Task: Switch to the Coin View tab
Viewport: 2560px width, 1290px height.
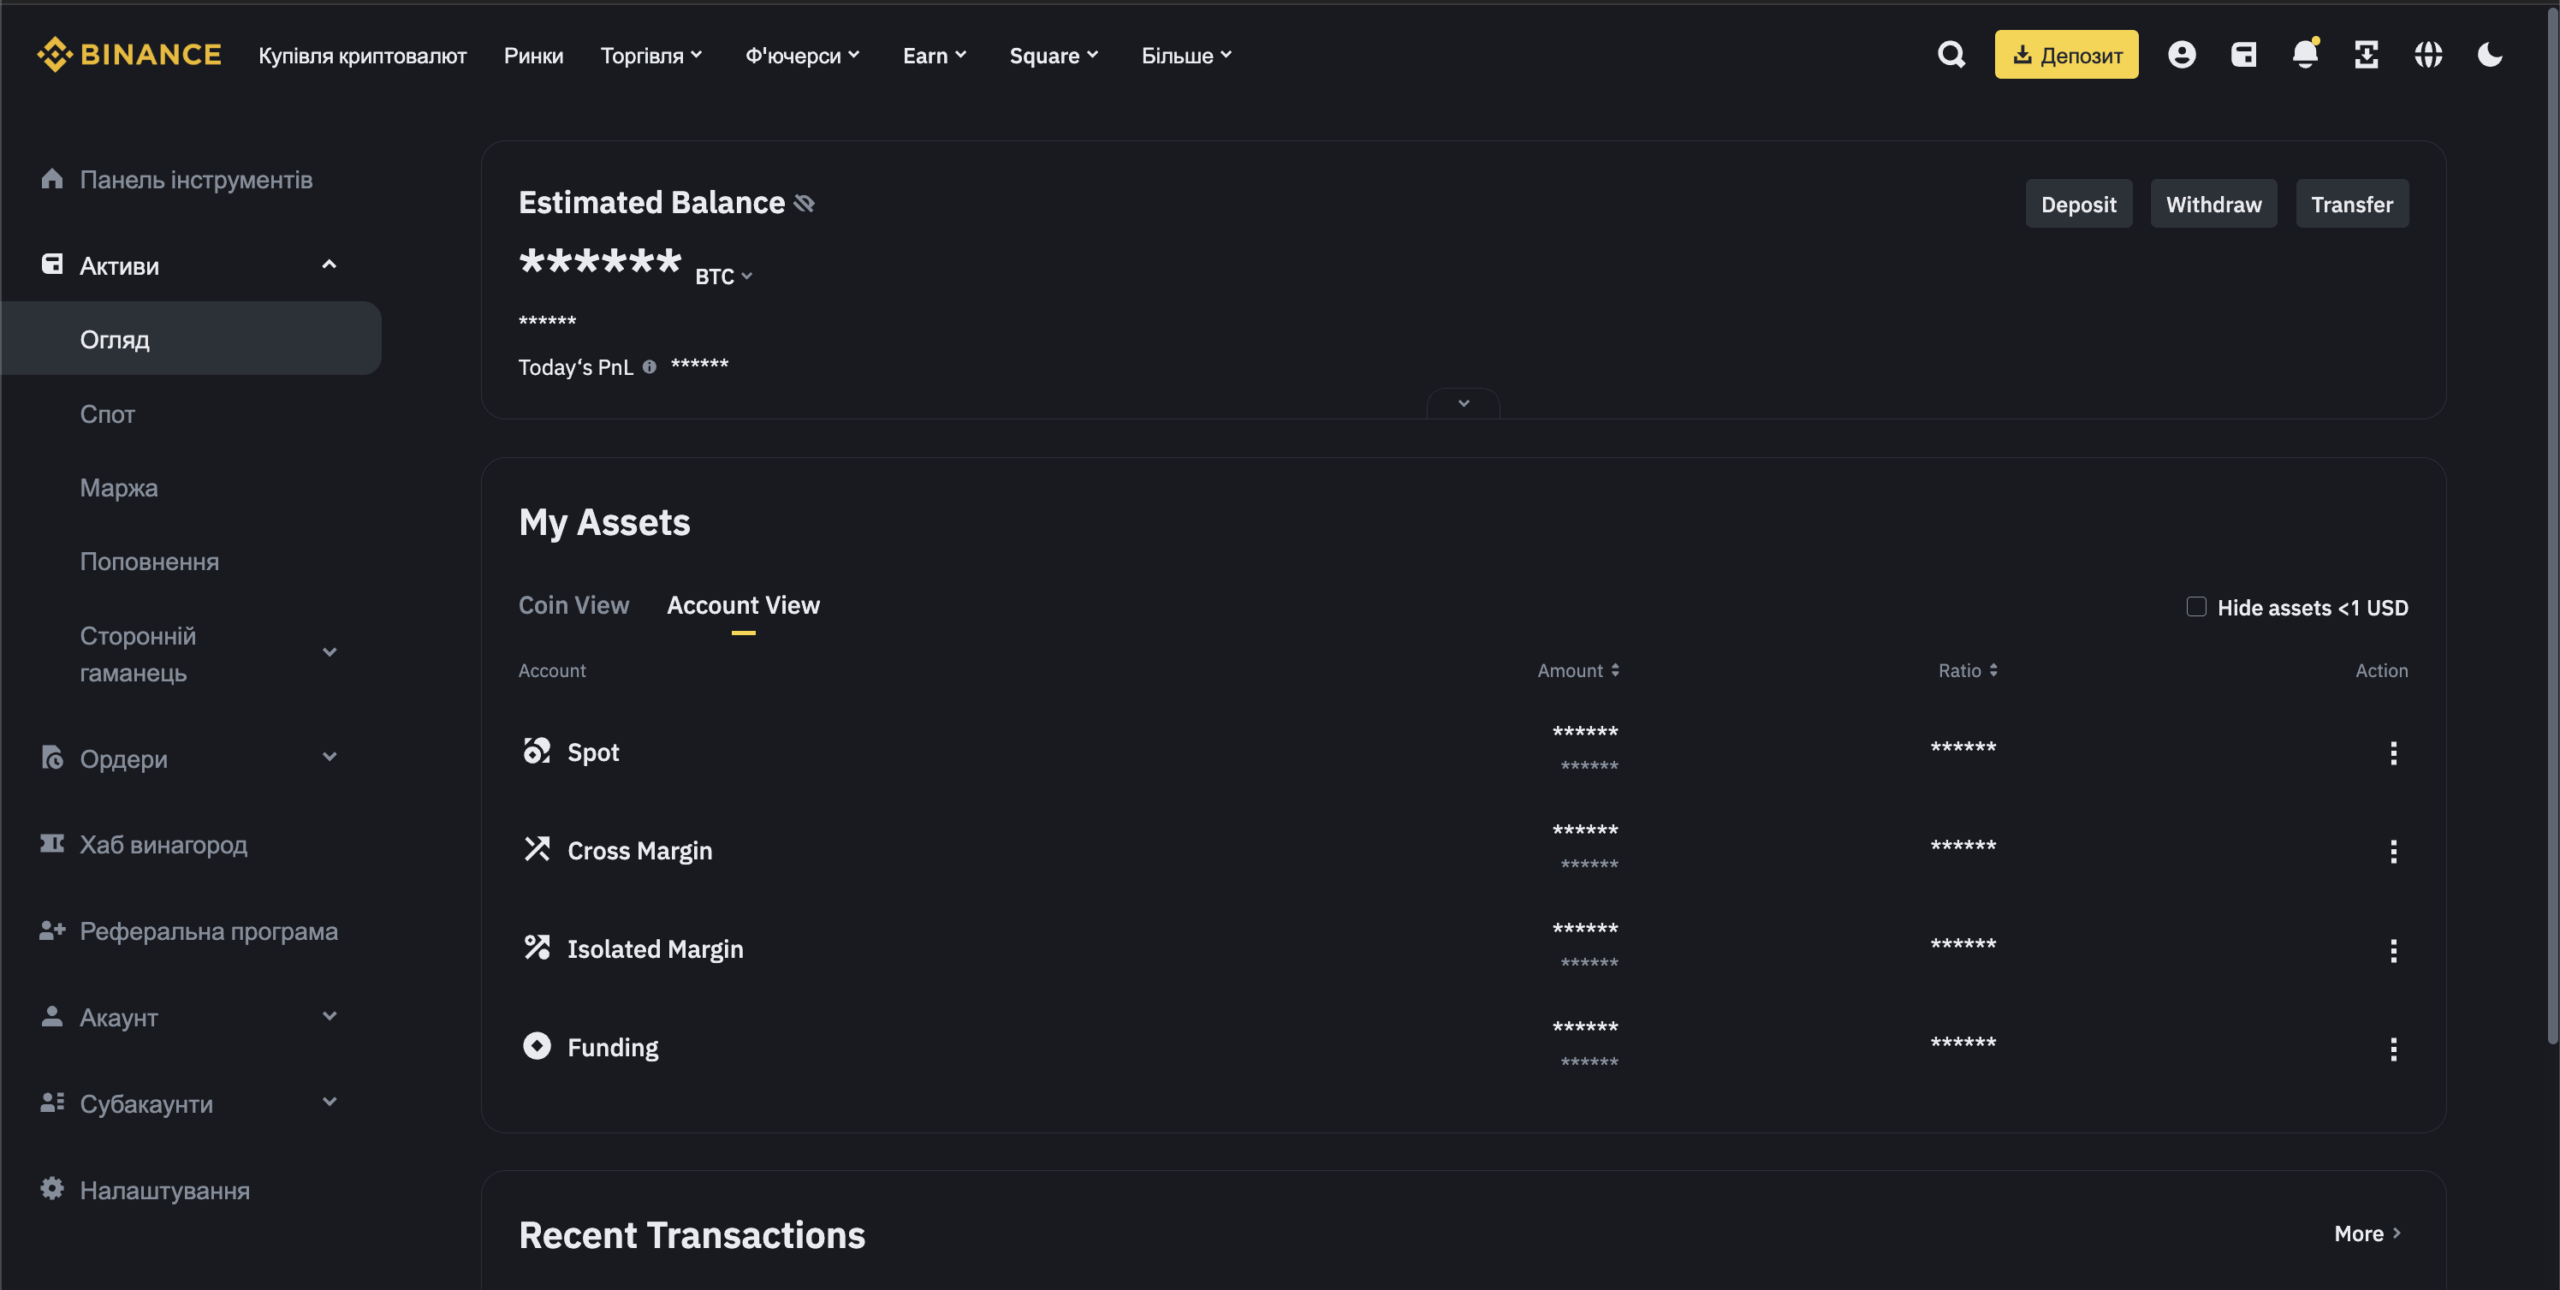Action: 574,606
